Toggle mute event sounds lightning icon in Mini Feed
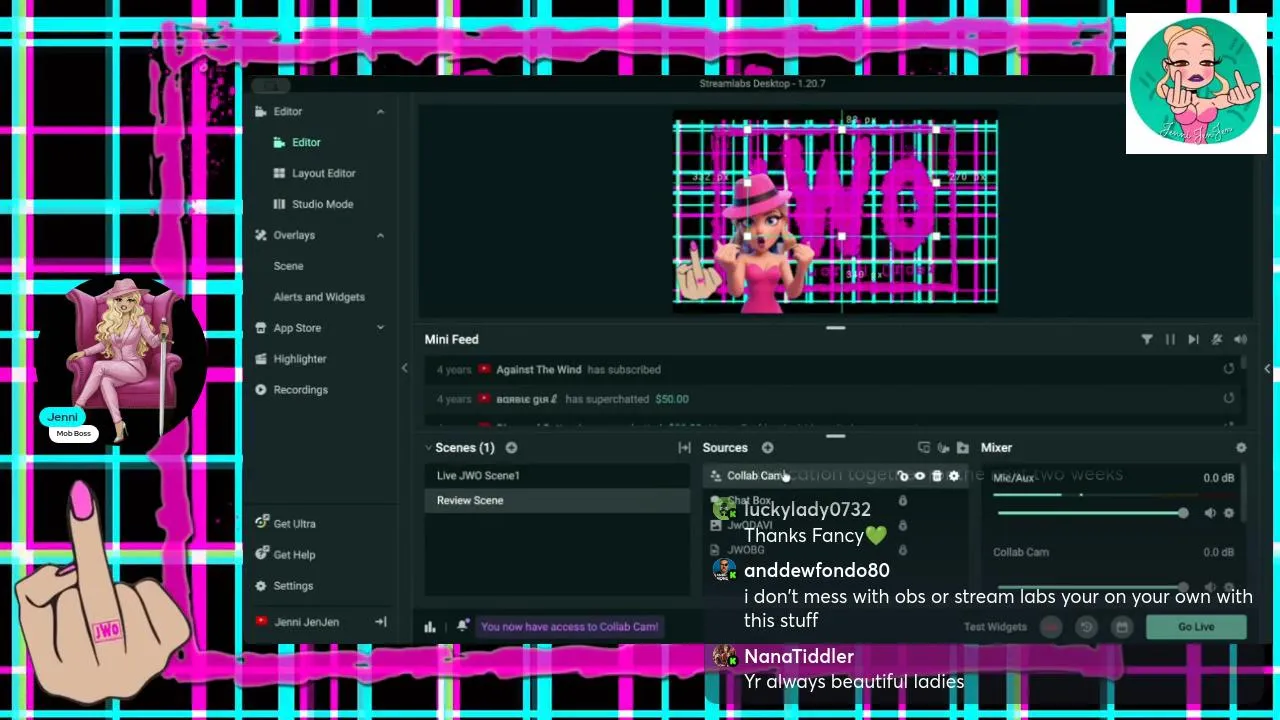 tap(1217, 340)
